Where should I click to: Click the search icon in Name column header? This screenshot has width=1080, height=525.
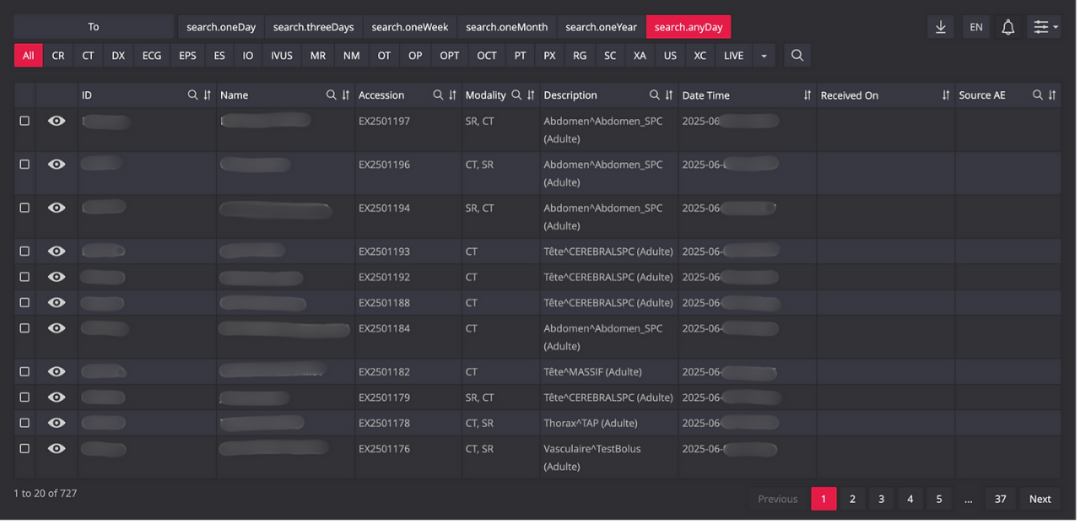pos(331,95)
